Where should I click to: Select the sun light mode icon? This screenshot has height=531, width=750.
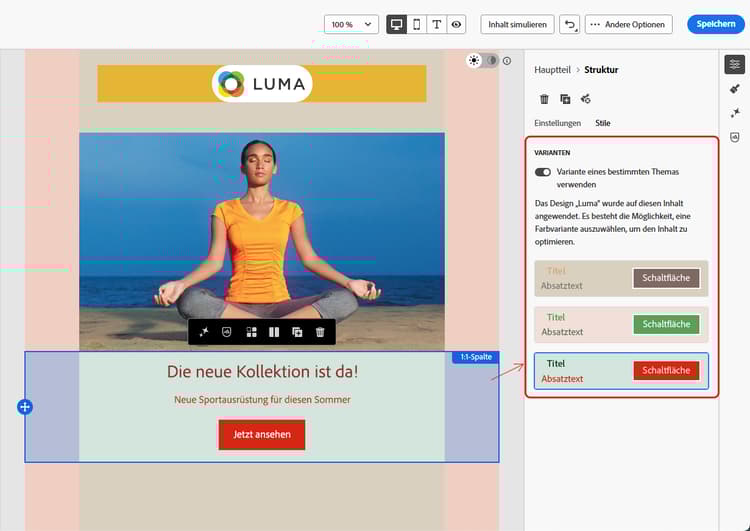(474, 61)
